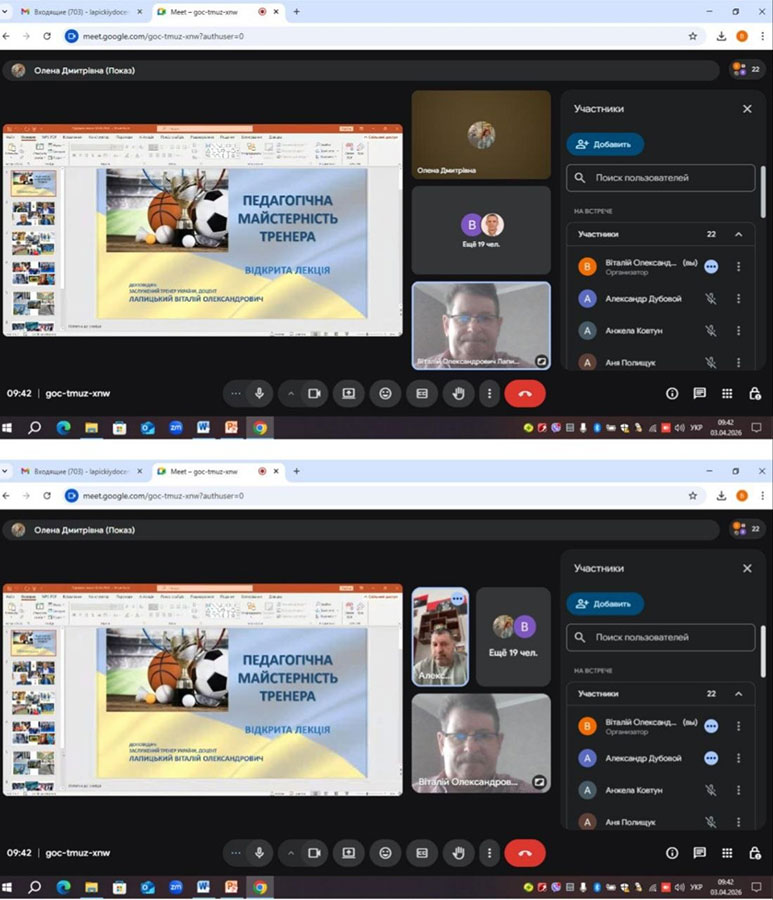Open emoji reactions in the top screenshot
The width and height of the screenshot is (773, 900).
pyautogui.click(x=385, y=394)
